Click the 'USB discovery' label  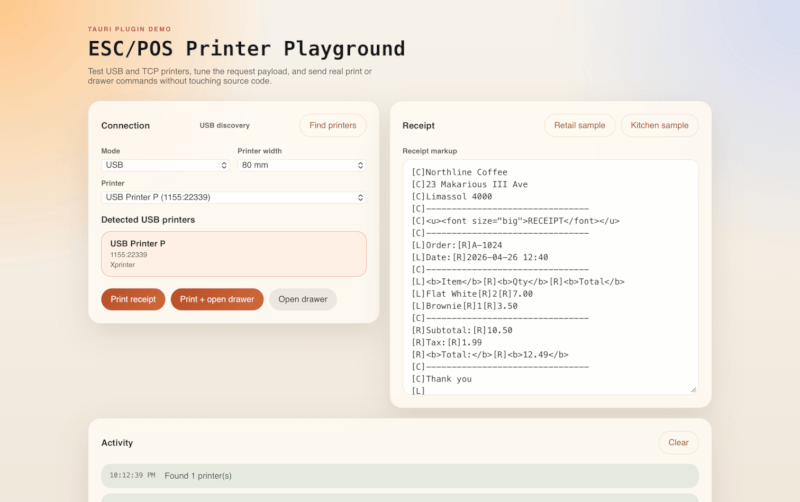point(224,126)
